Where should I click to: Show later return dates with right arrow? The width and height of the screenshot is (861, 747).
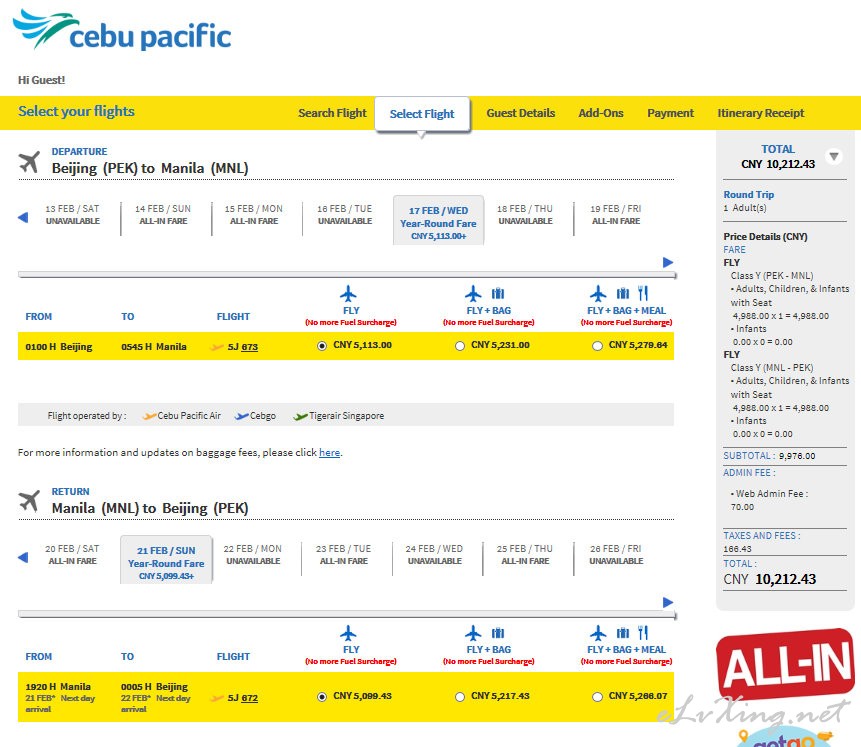pos(668,603)
